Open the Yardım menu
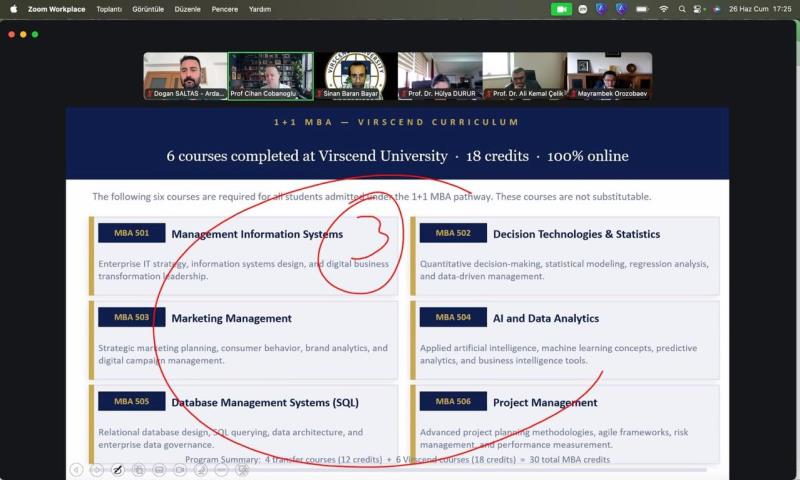Image resolution: width=800 pixels, height=480 pixels. coord(260,9)
